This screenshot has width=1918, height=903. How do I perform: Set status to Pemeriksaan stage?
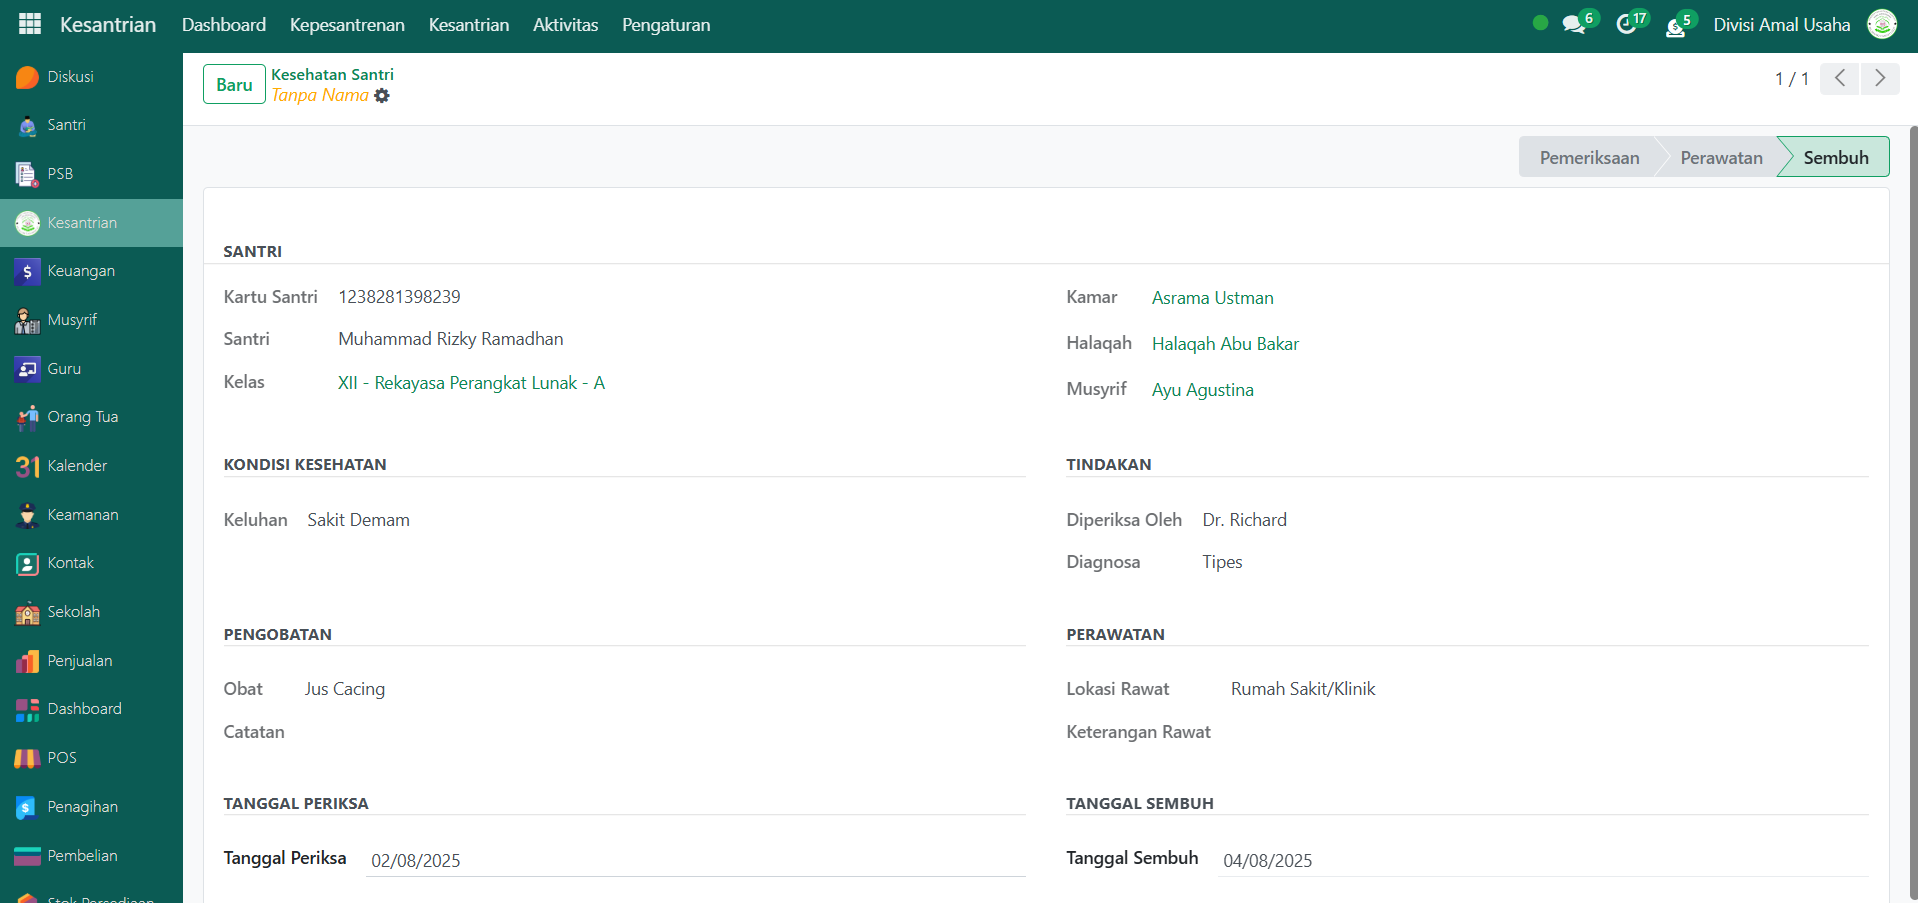[x=1588, y=158]
